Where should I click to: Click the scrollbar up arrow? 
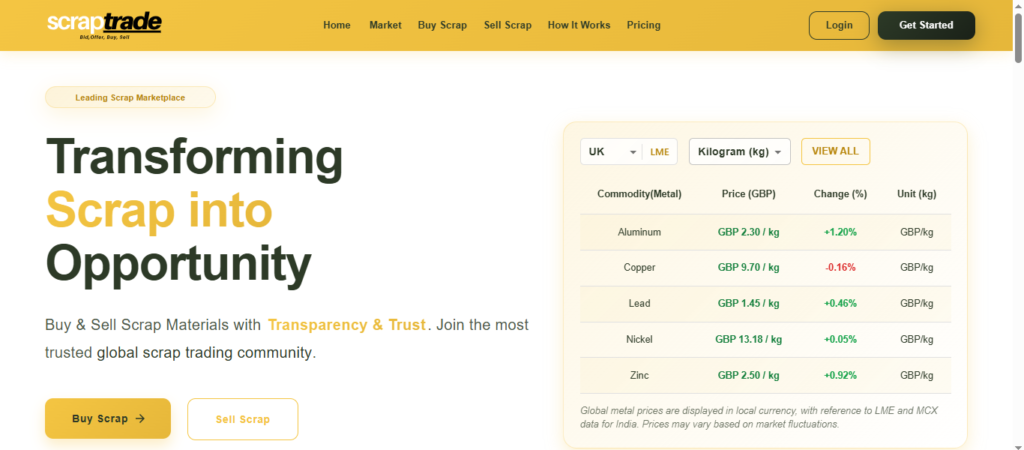point(1016,6)
